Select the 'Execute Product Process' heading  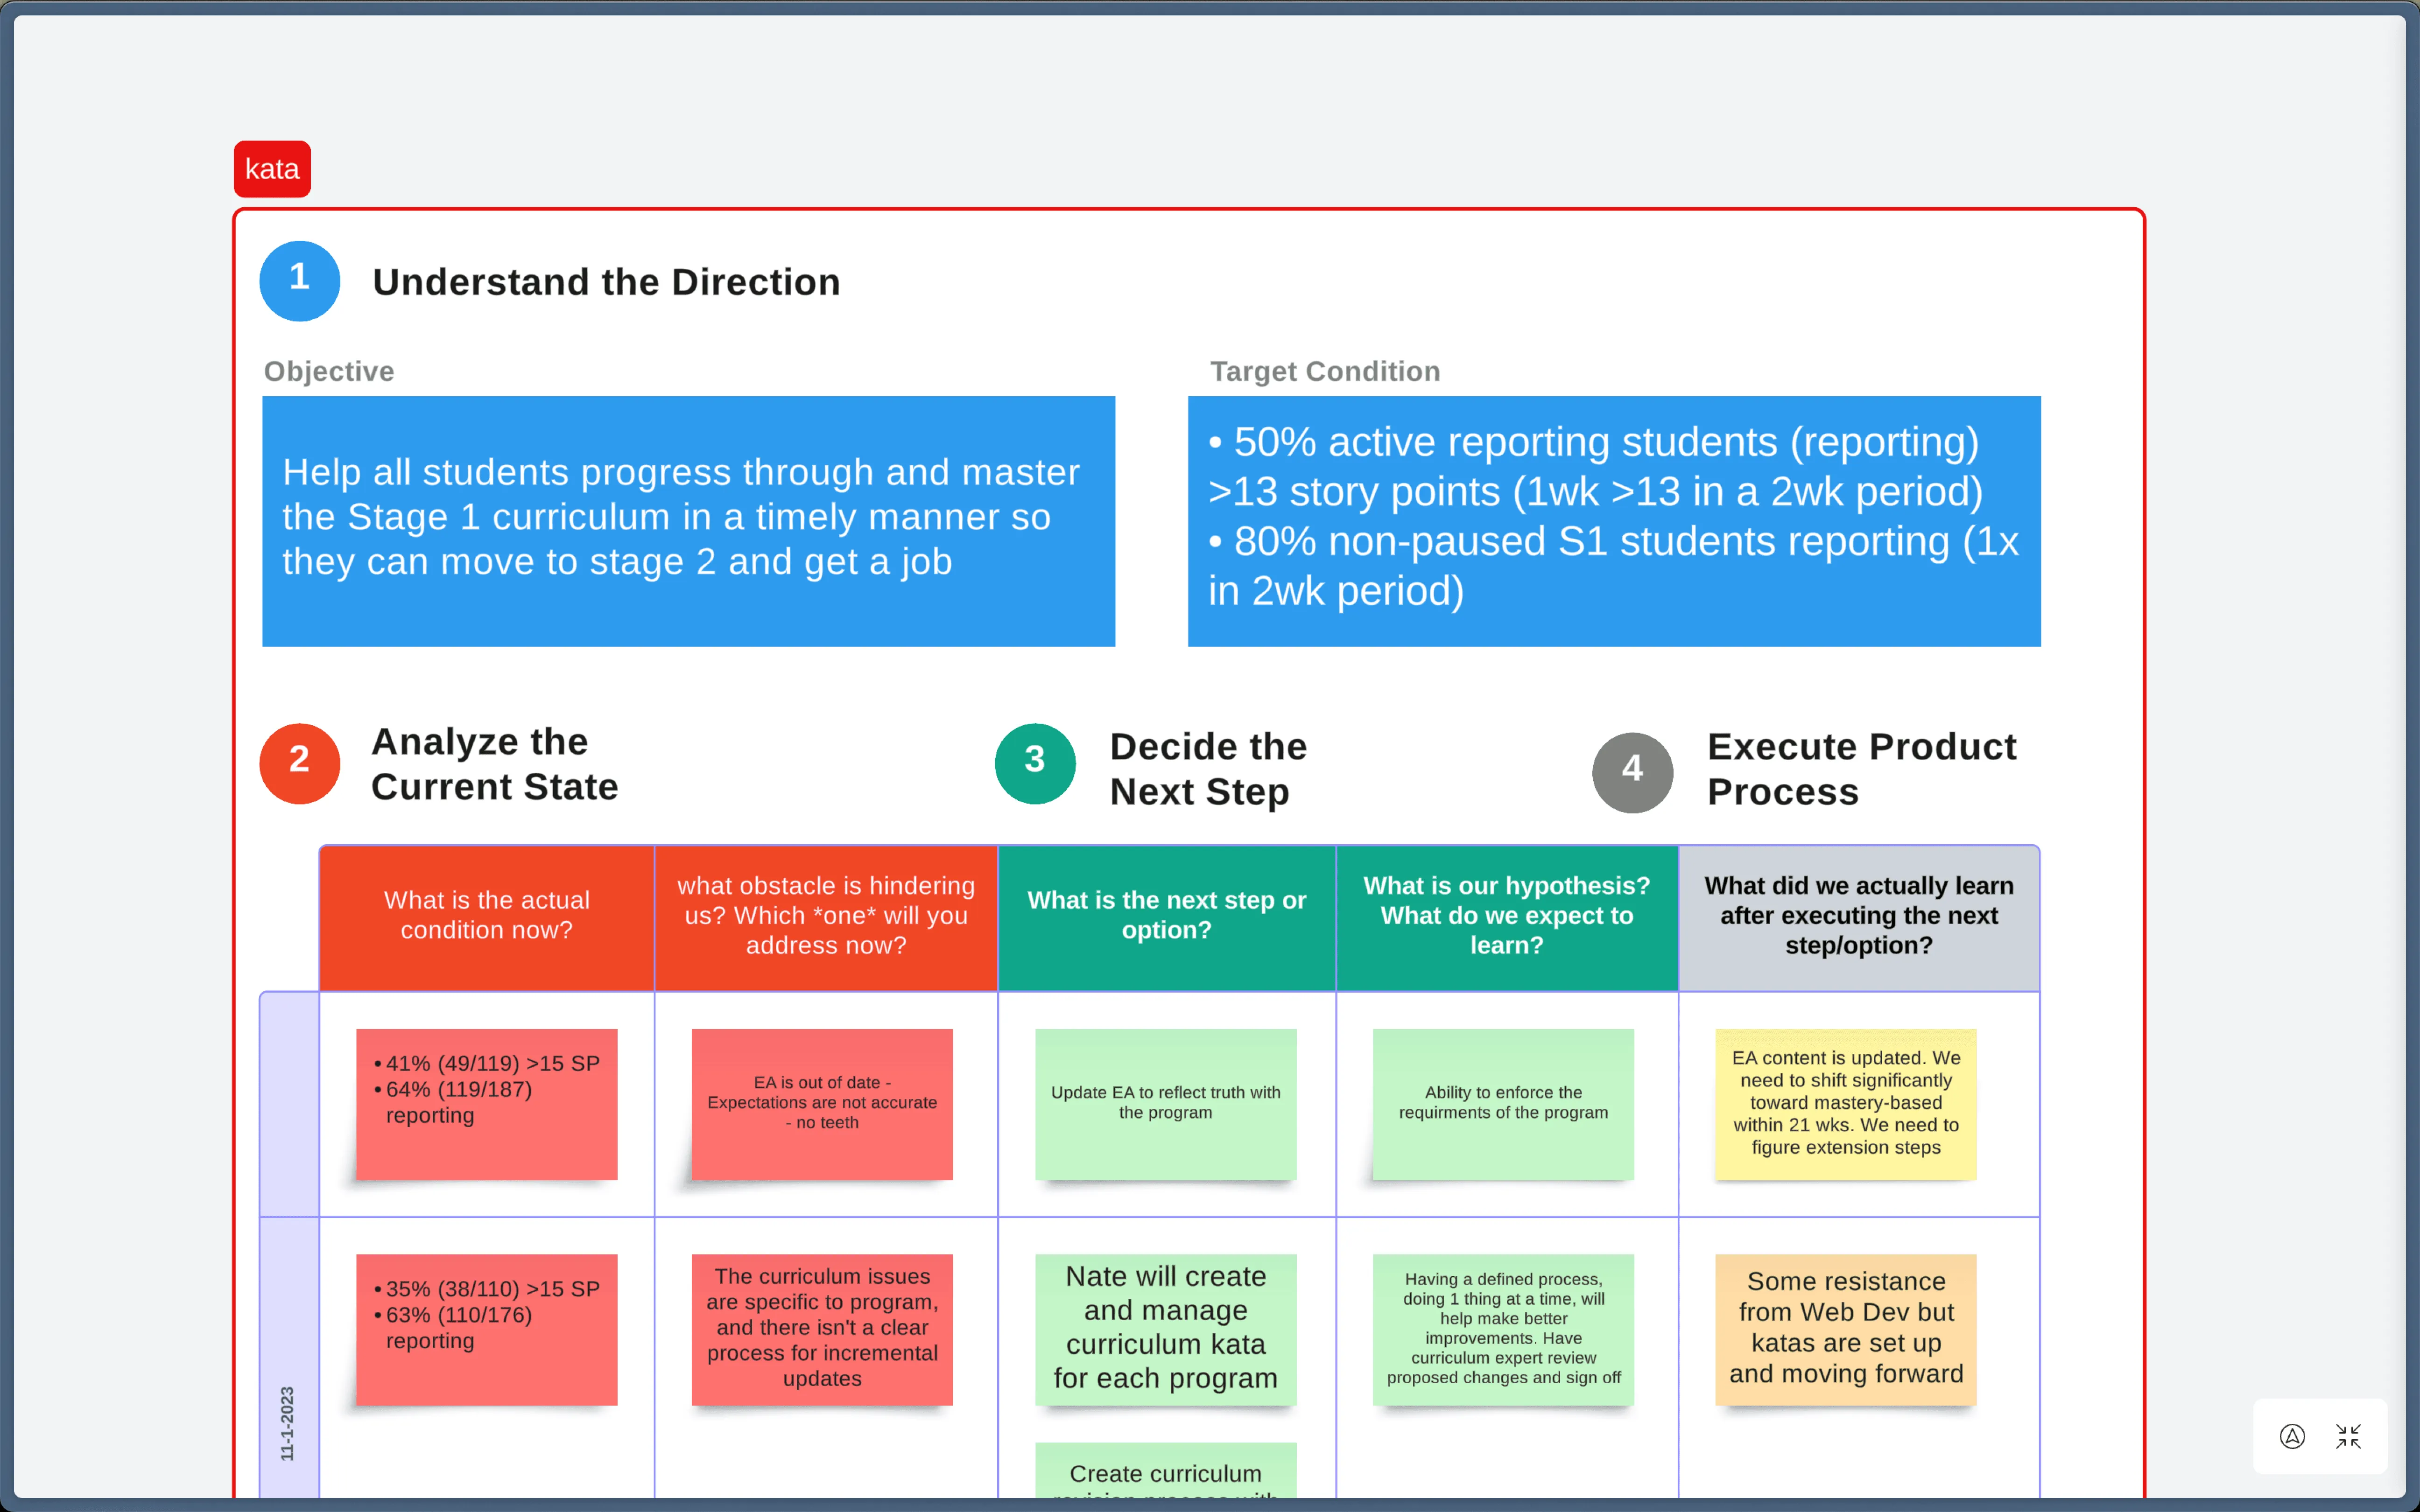coord(1861,768)
